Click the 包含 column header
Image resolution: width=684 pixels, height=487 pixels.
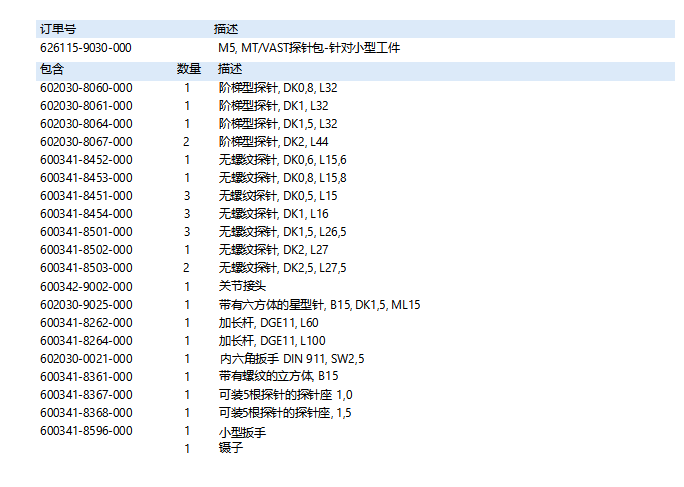(x=52, y=69)
